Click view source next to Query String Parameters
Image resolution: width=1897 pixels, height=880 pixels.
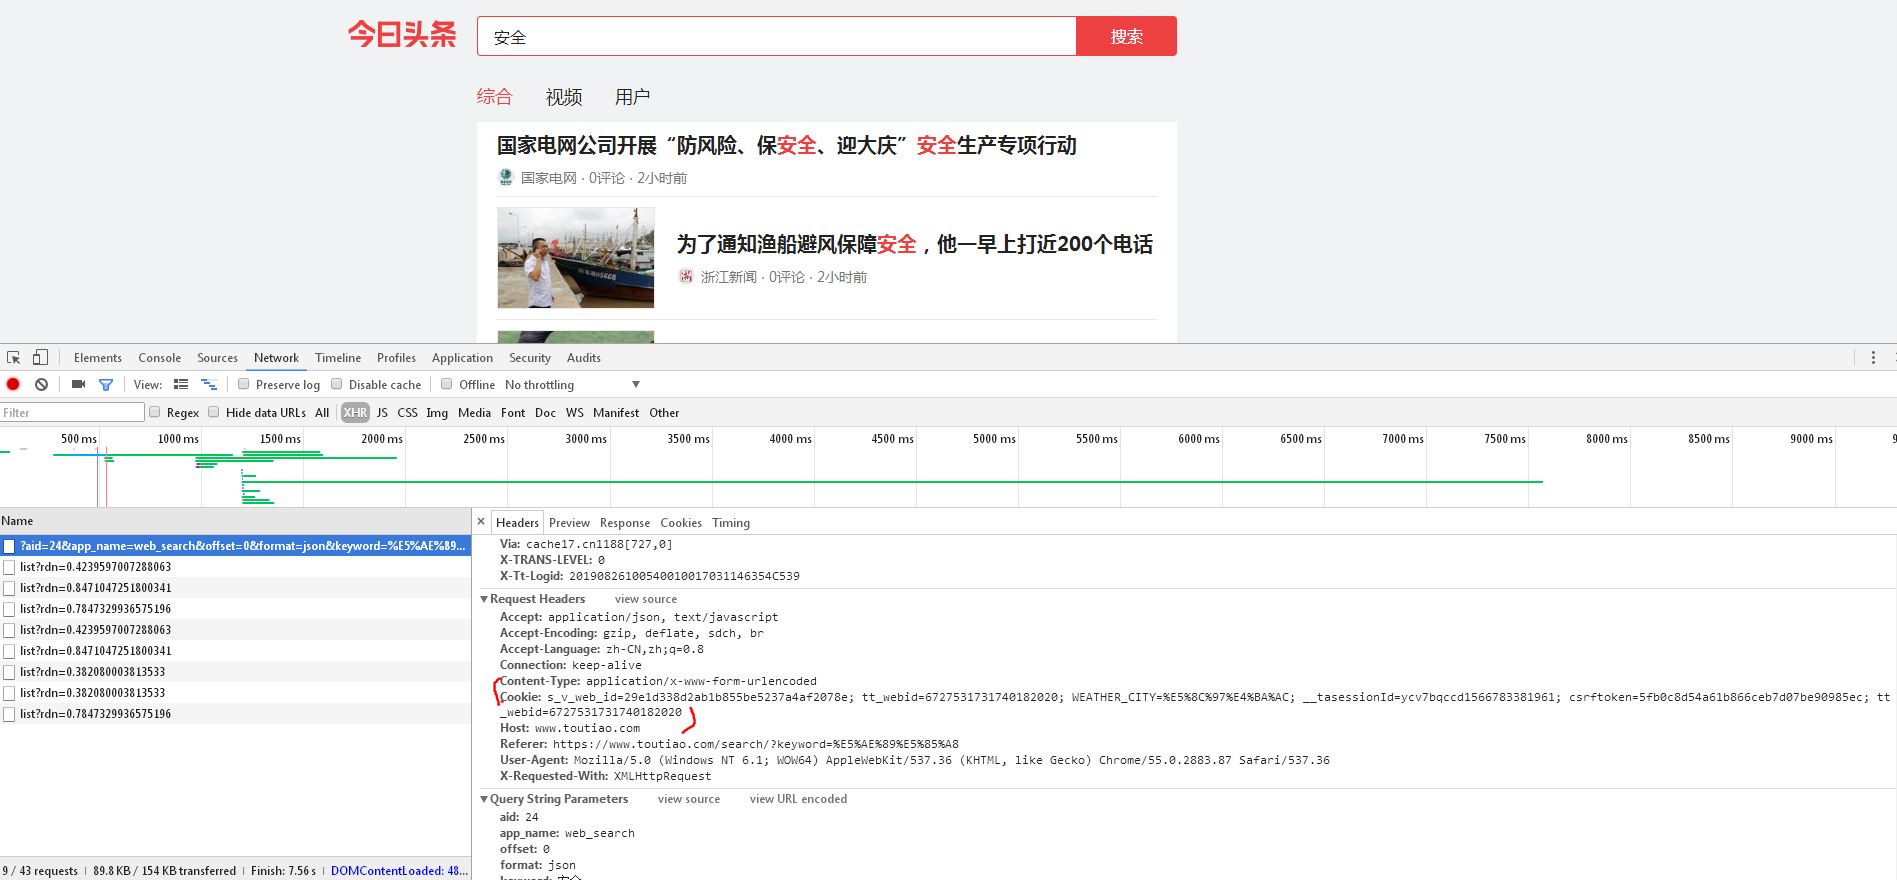click(x=689, y=799)
